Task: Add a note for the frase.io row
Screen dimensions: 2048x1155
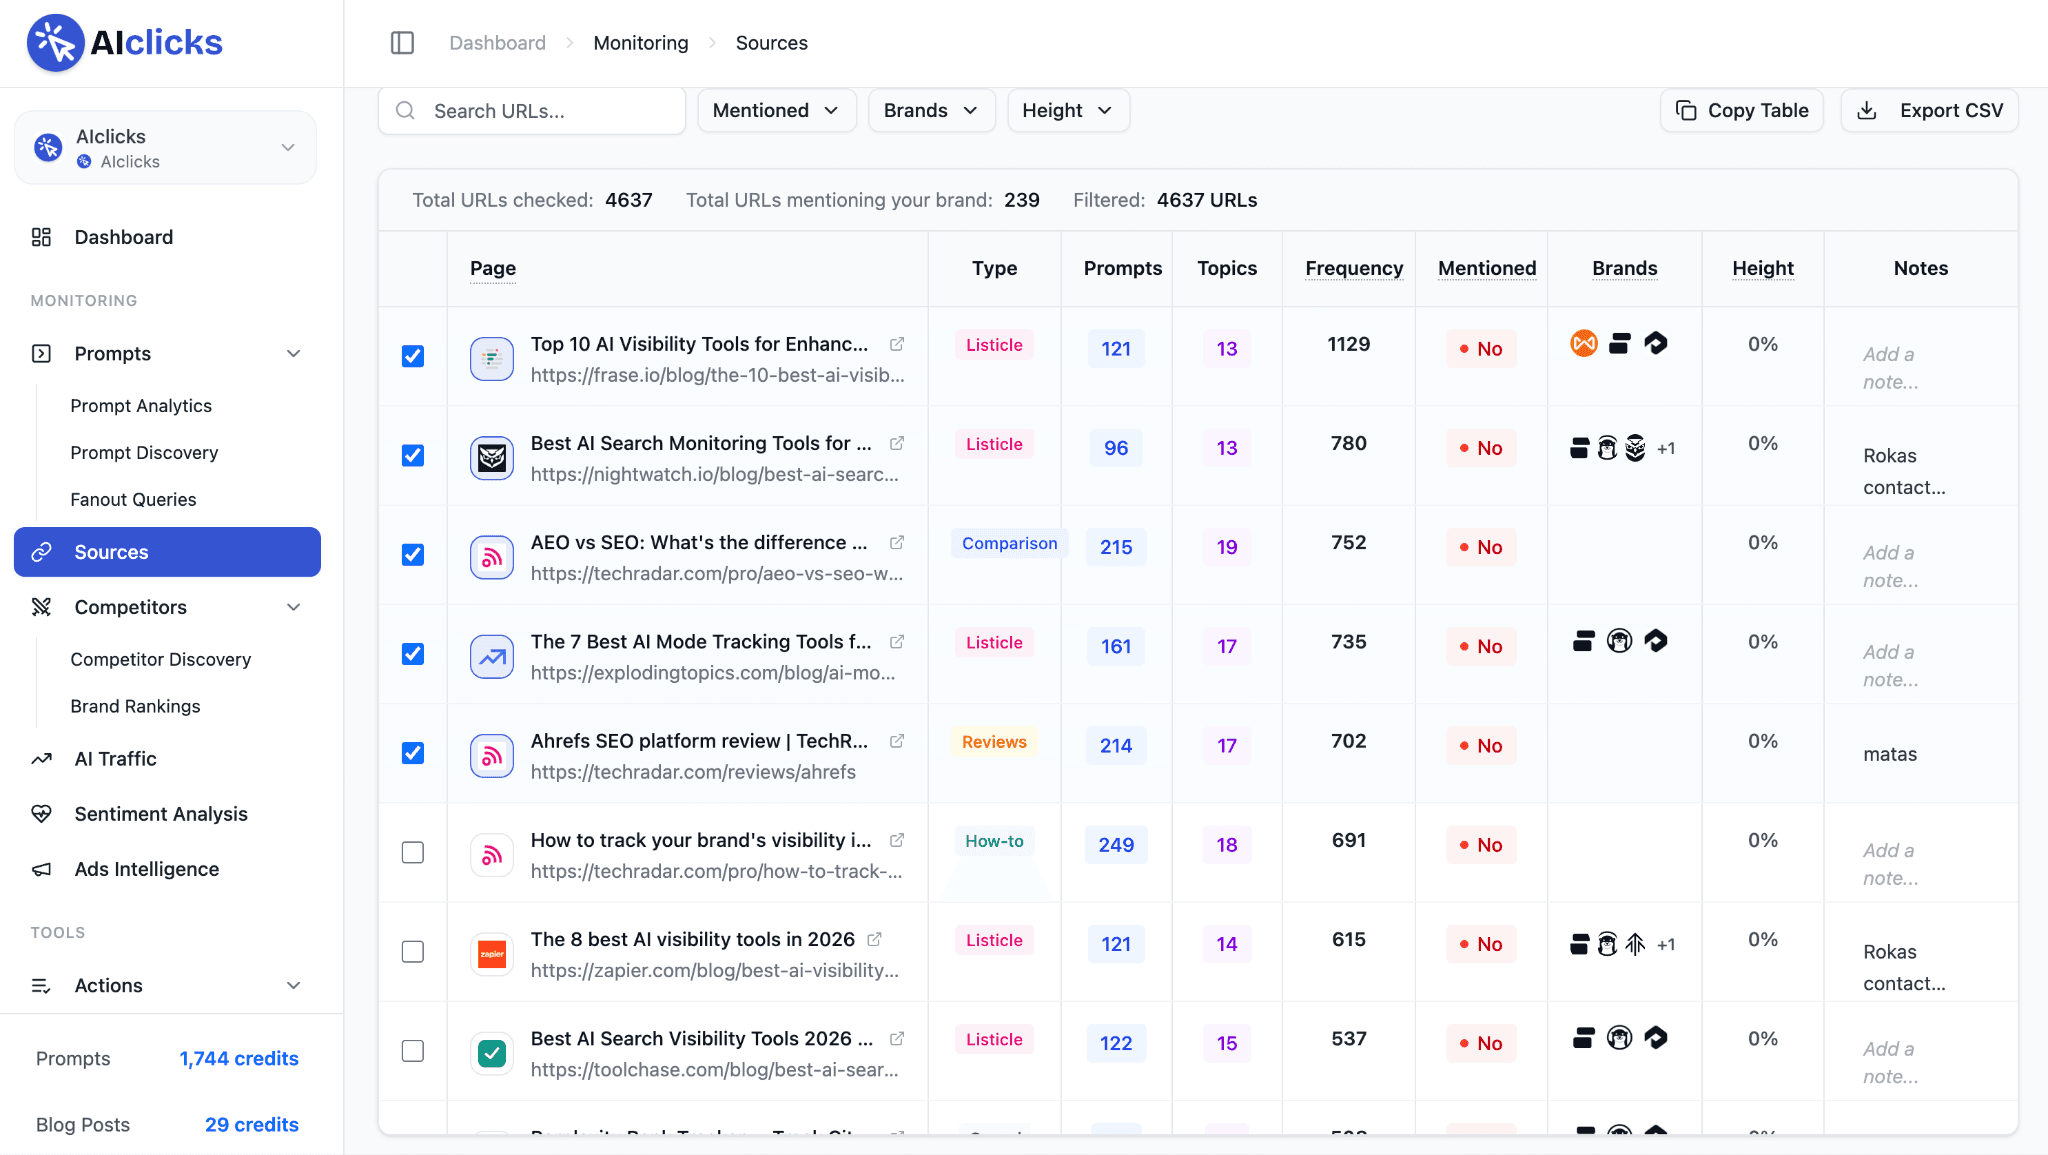Action: (x=1890, y=368)
